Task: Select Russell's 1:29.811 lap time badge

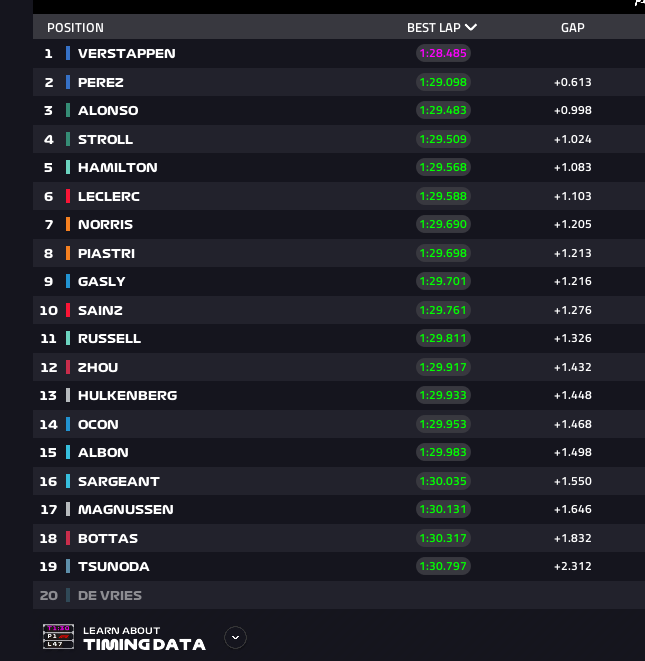Action: (x=443, y=338)
